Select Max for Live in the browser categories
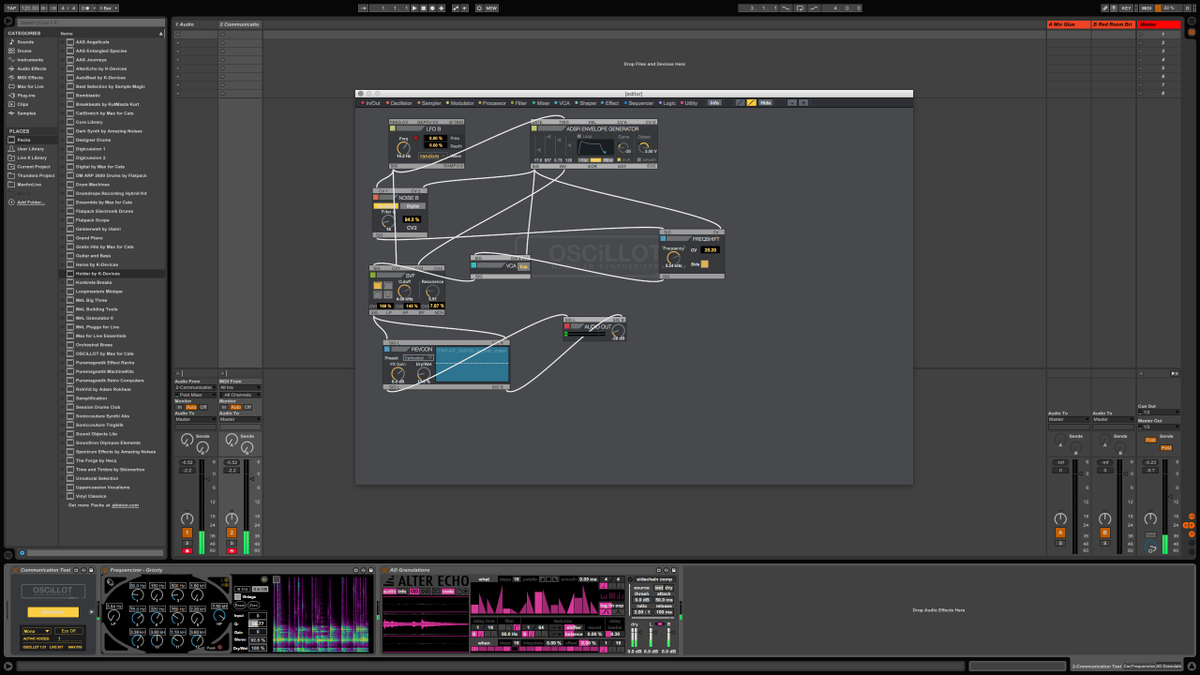The height and width of the screenshot is (675, 1200). coord(30,86)
